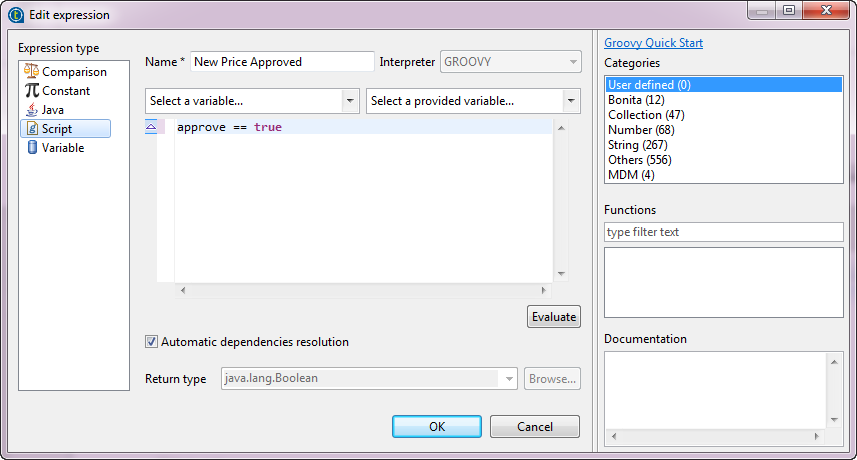Viewport: 857px width, 460px height.
Task: Select the Comparison scales icon
Action: point(31,72)
